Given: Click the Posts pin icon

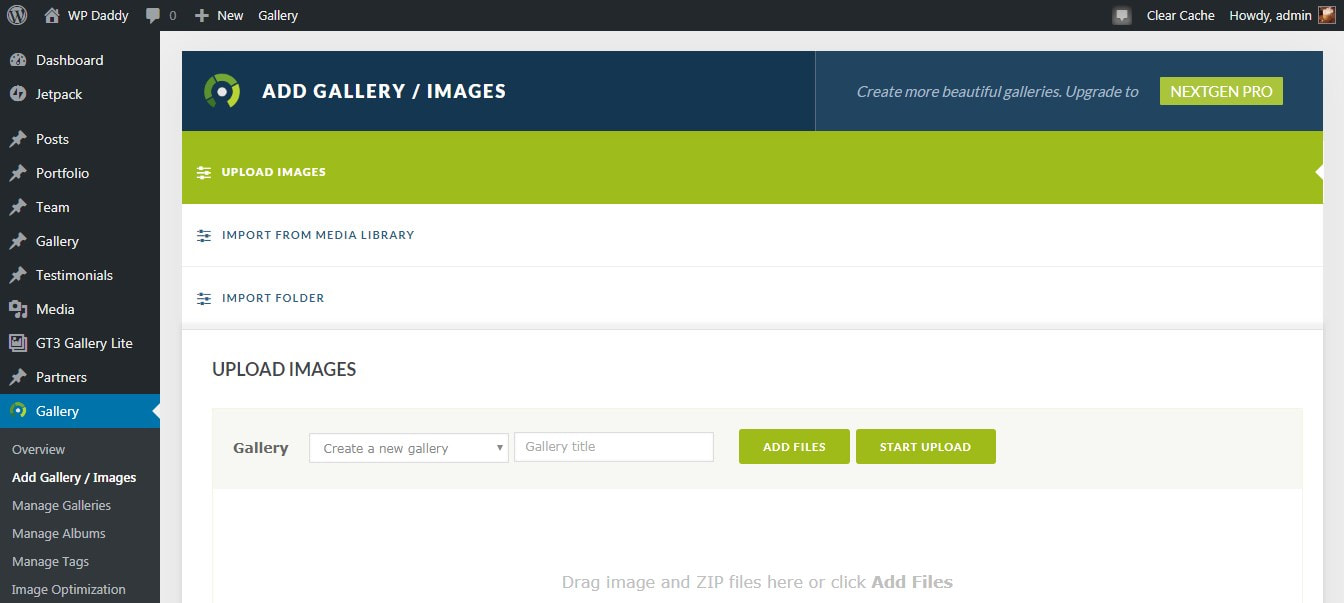Looking at the screenshot, I should [x=17, y=139].
